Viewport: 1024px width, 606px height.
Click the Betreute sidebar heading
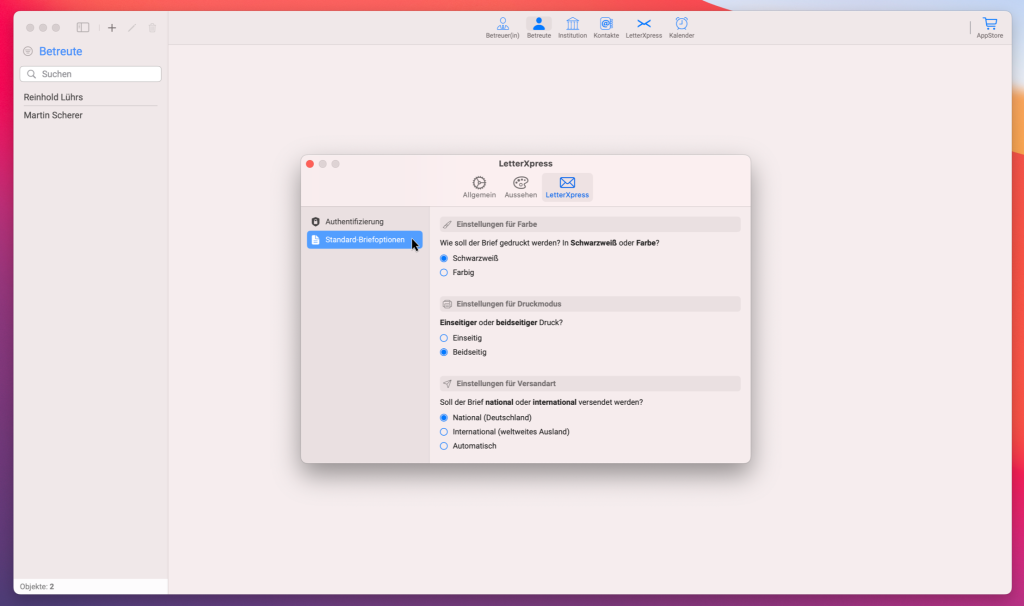[x=61, y=52]
